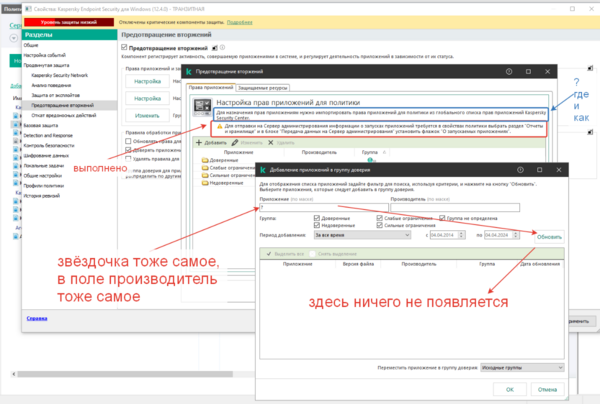Click help icon in Предотвращение вторжений title bar

508,73
